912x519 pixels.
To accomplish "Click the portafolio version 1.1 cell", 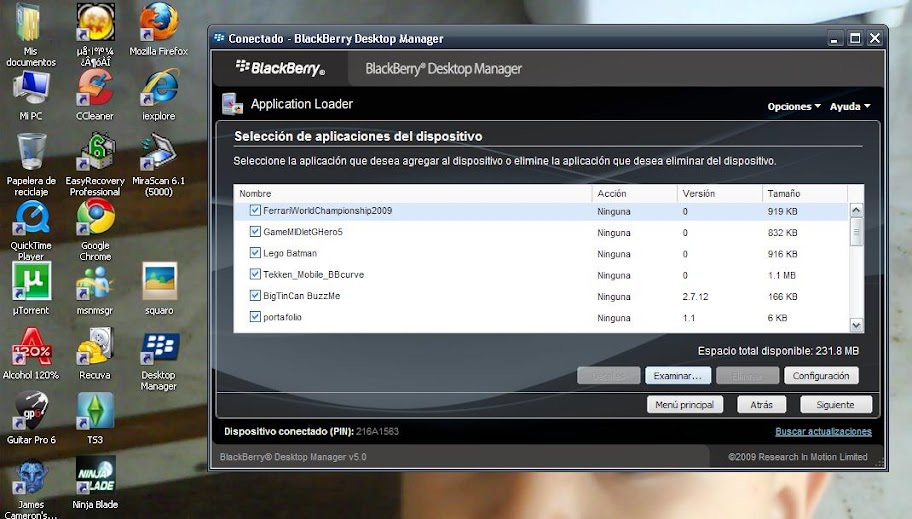I will pos(689,318).
